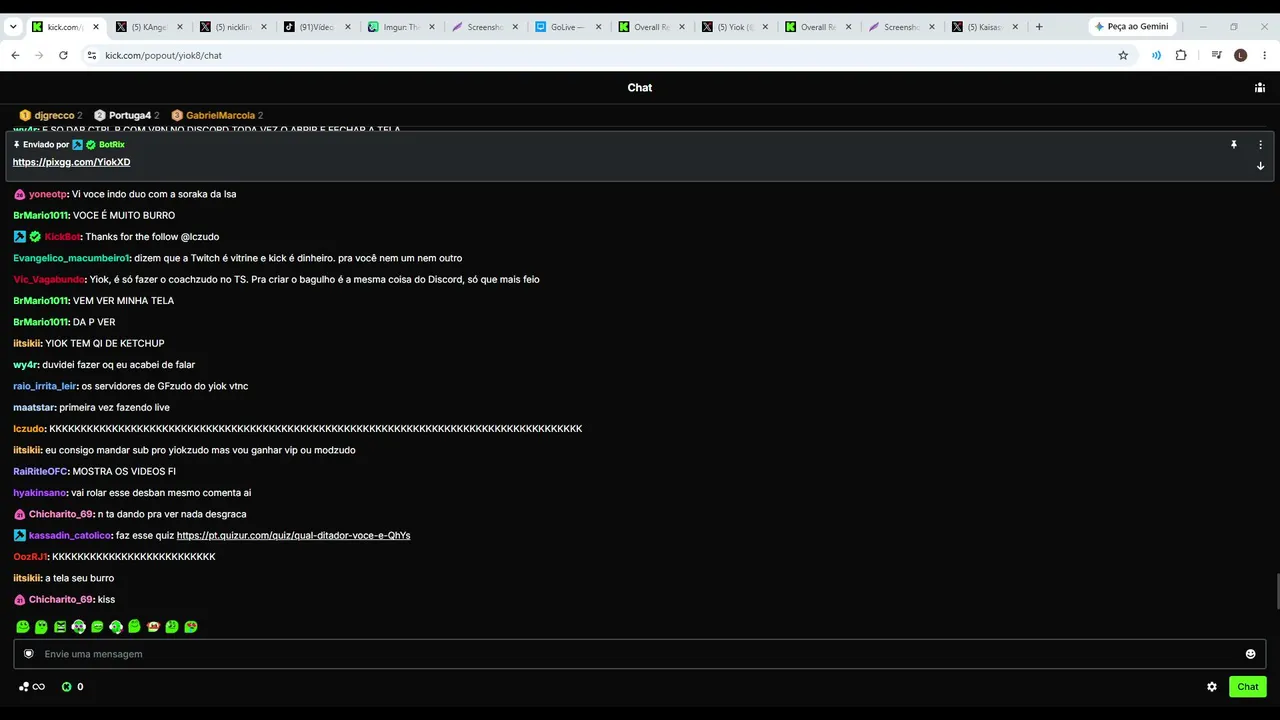Open the tab search dropdown arrow
The height and width of the screenshot is (720, 1280).
pos(13,27)
